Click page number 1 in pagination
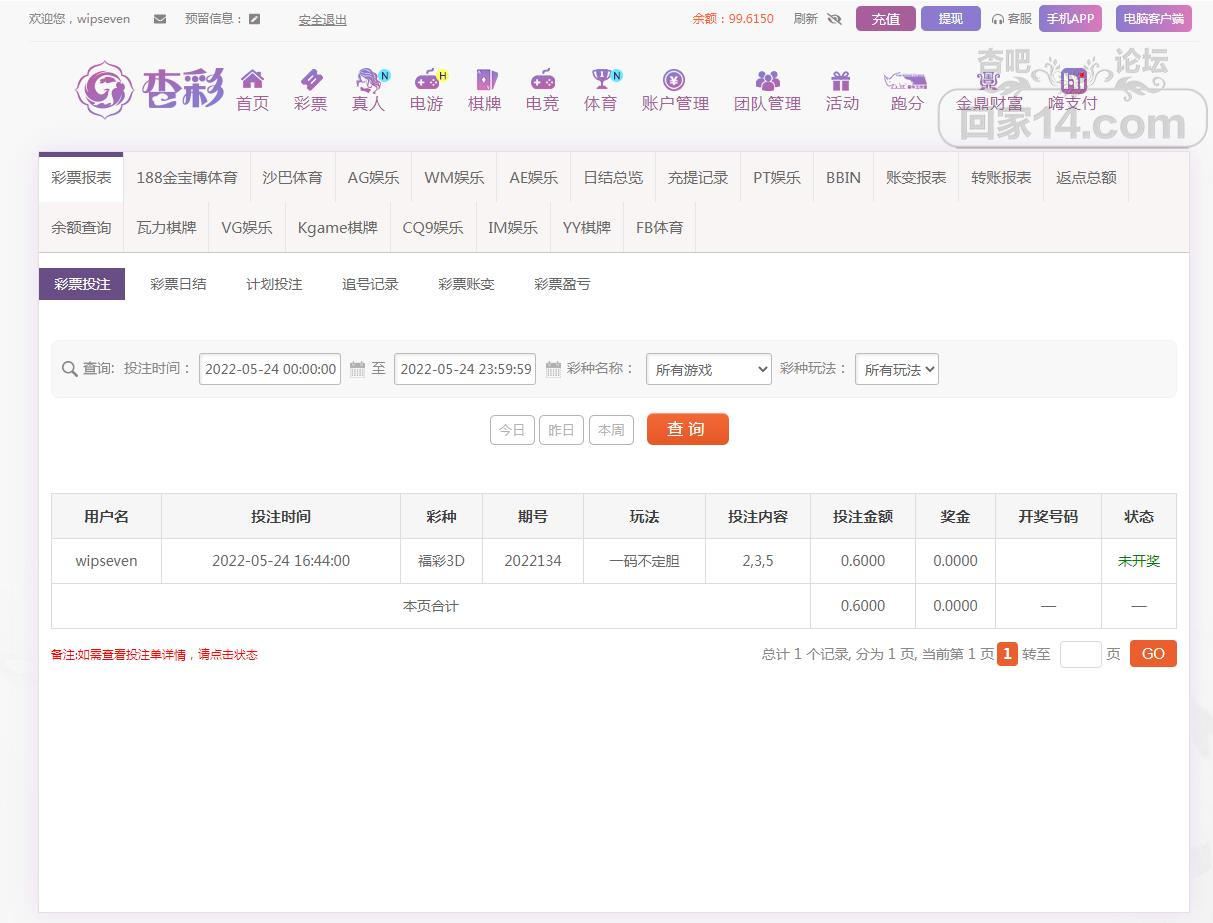Screen dimensions: 1213x923 pyautogui.click(x=1007, y=654)
